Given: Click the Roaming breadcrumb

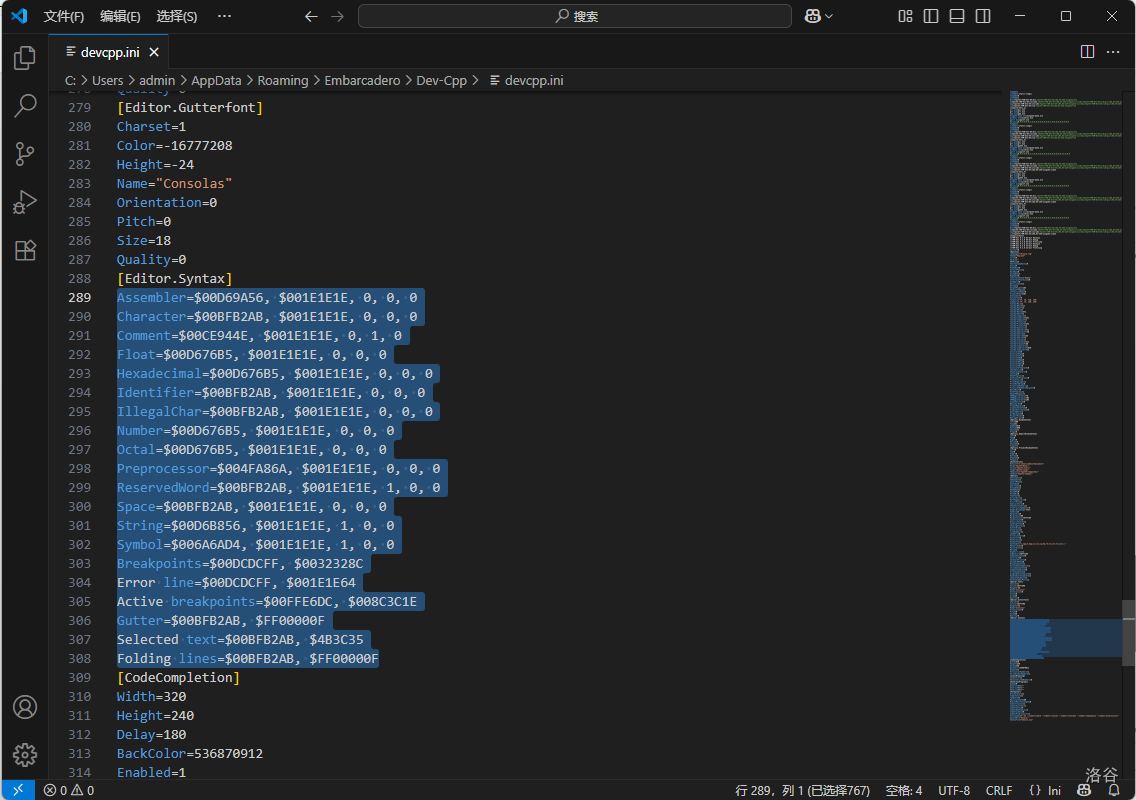Looking at the screenshot, I should coord(283,80).
